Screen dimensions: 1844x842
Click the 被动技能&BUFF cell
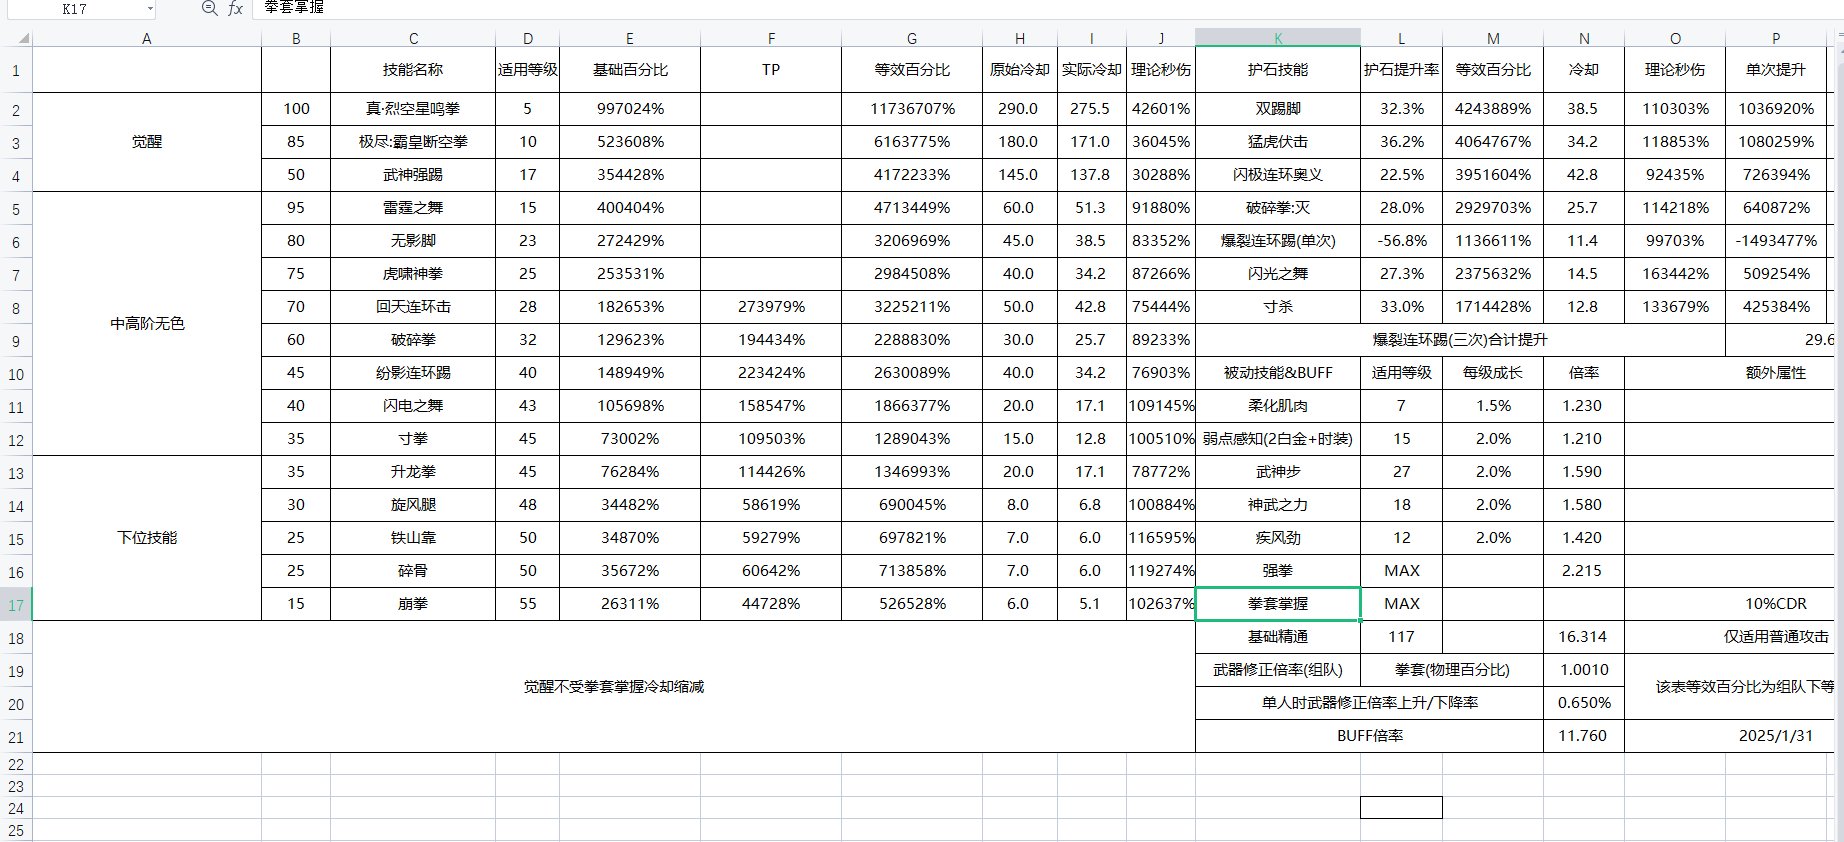[1278, 373]
